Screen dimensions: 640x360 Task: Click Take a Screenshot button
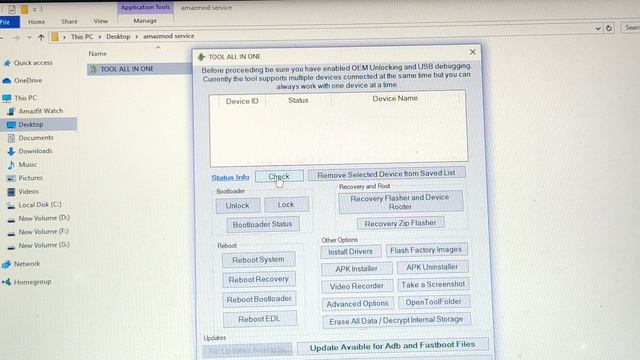pyautogui.click(x=433, y=284)
